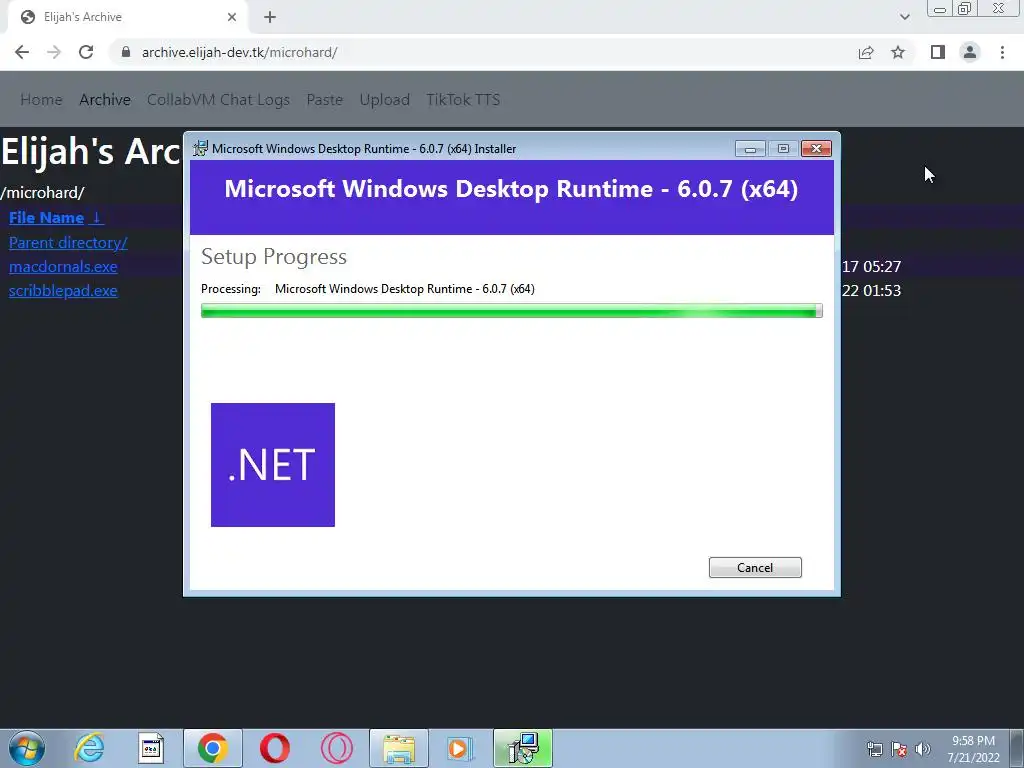Open Chrome side panel
Viewport: 1024px width, 768px height.
point(938,52)
